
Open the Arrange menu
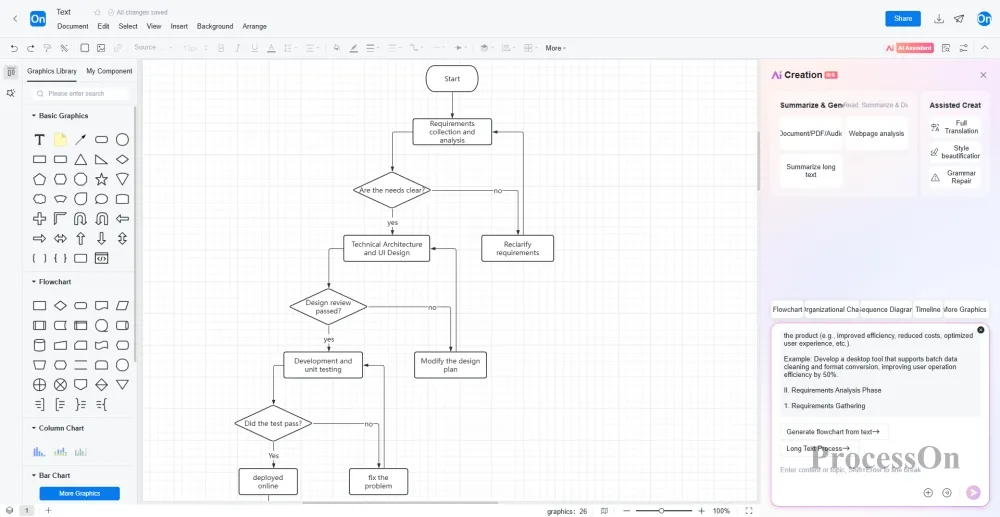click(x=254, y=26)
